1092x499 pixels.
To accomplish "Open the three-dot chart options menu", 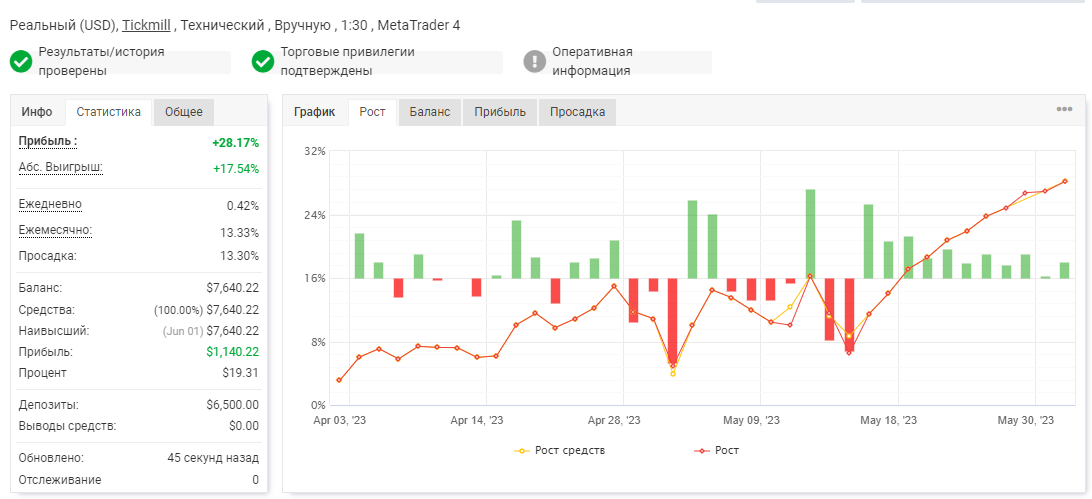I will click(1064, 109).
